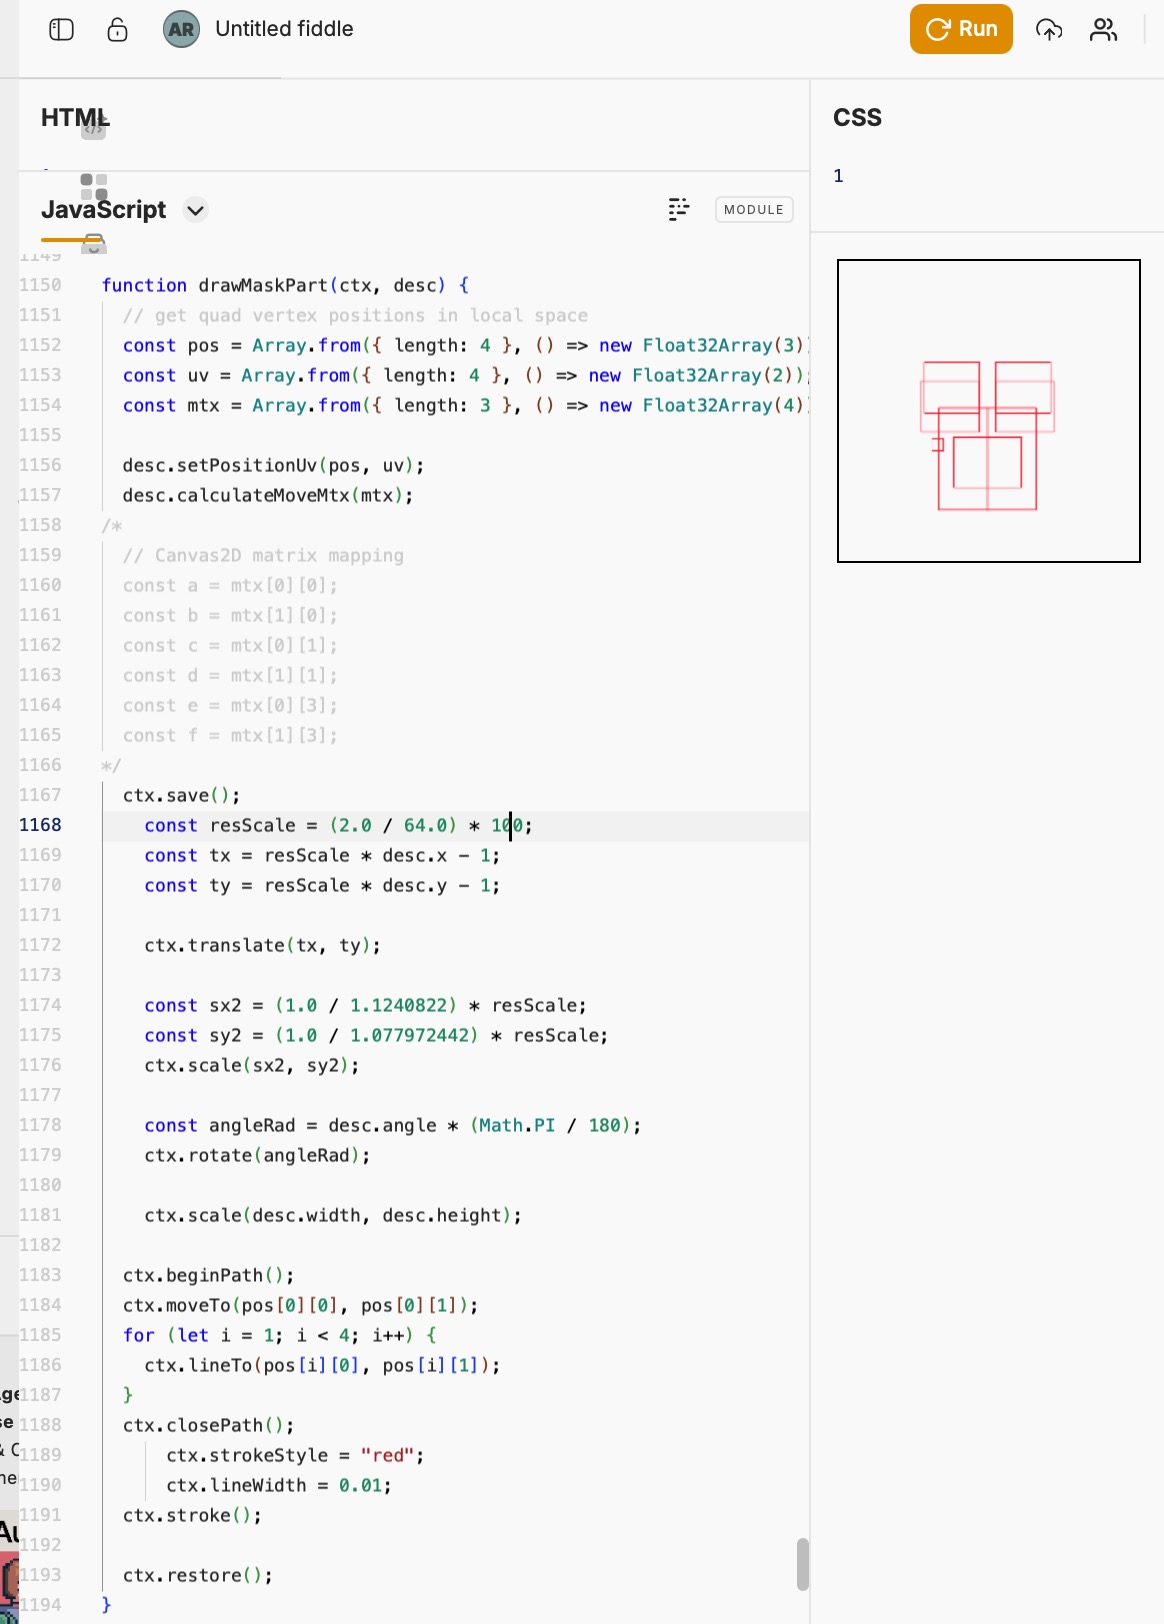Click the small icon below the JavaScript label

(x=94, y=243)
